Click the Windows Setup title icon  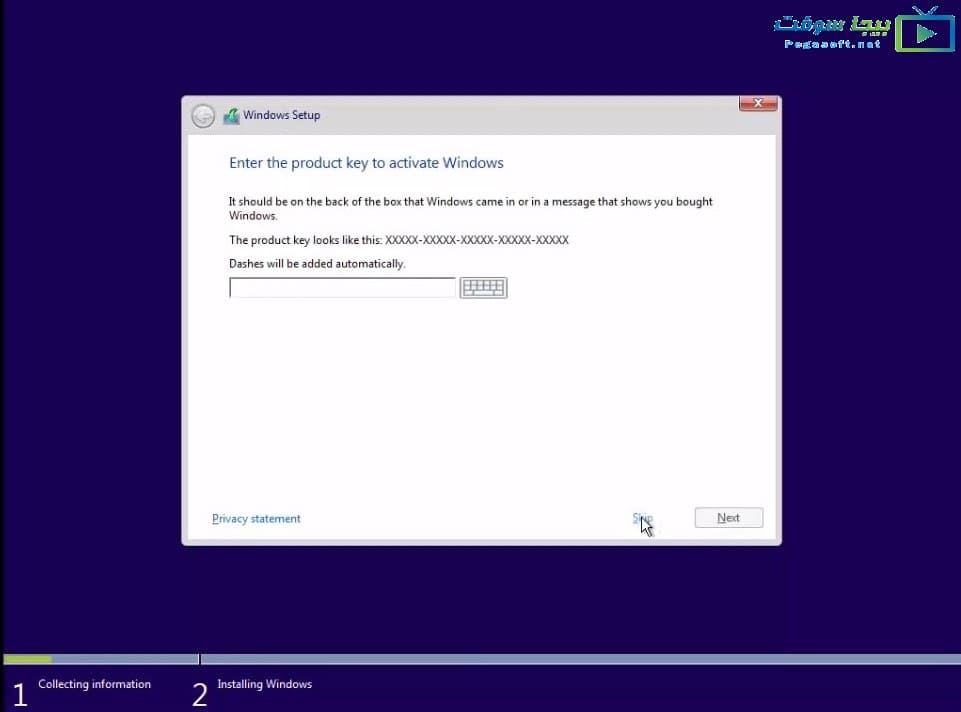(231, 116)
